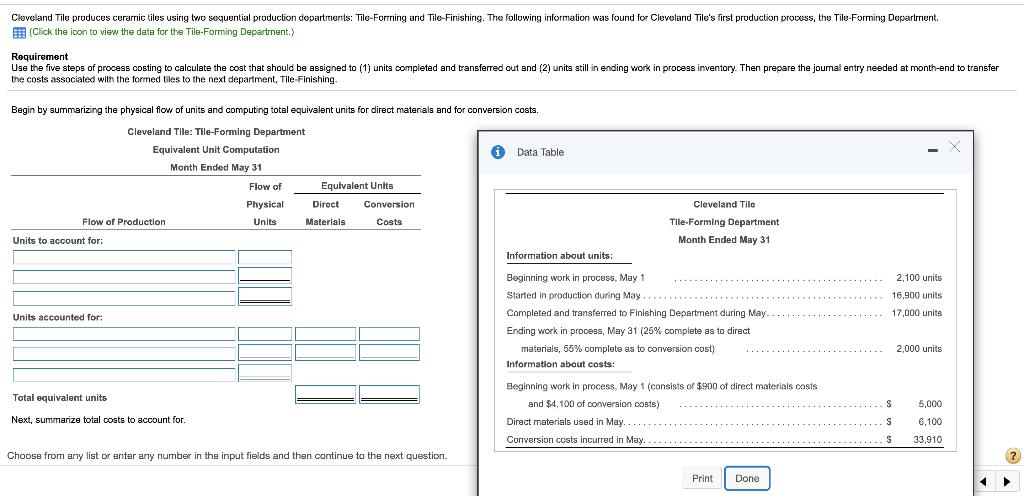Minimize the Data Table popup

click(x=933, y=152)
